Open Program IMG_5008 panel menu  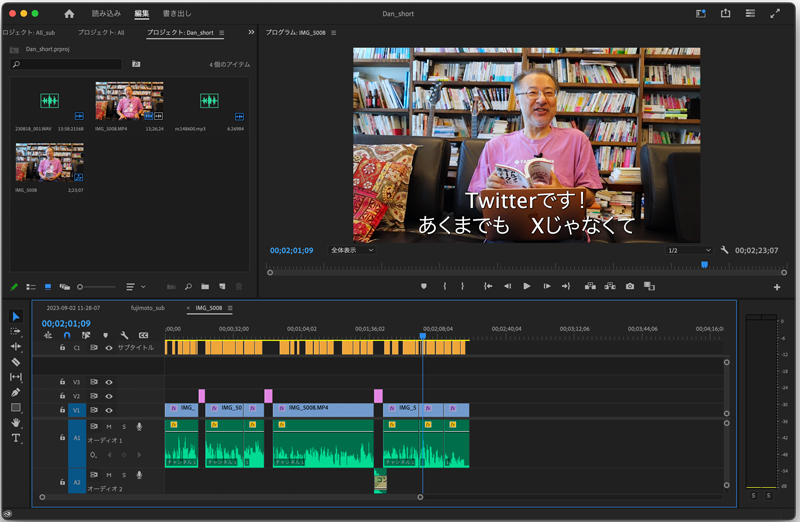click(334, 33)
